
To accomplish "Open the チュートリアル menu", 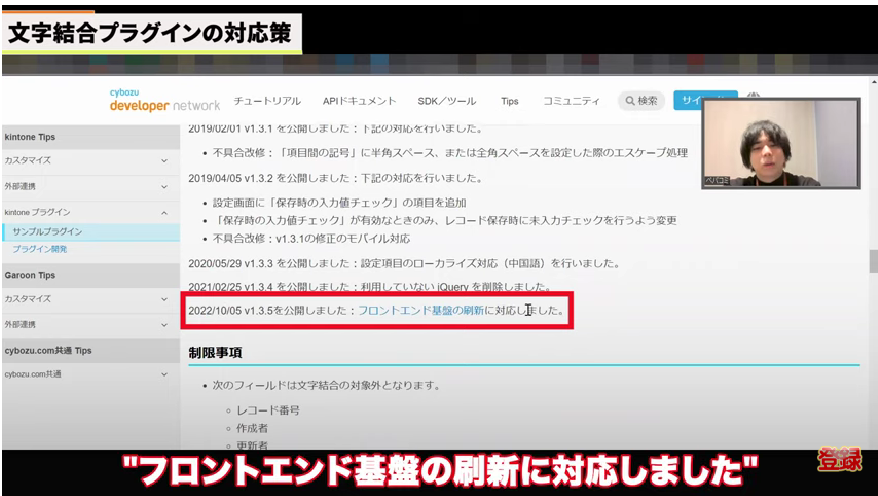I will click(x=267, y=101).
